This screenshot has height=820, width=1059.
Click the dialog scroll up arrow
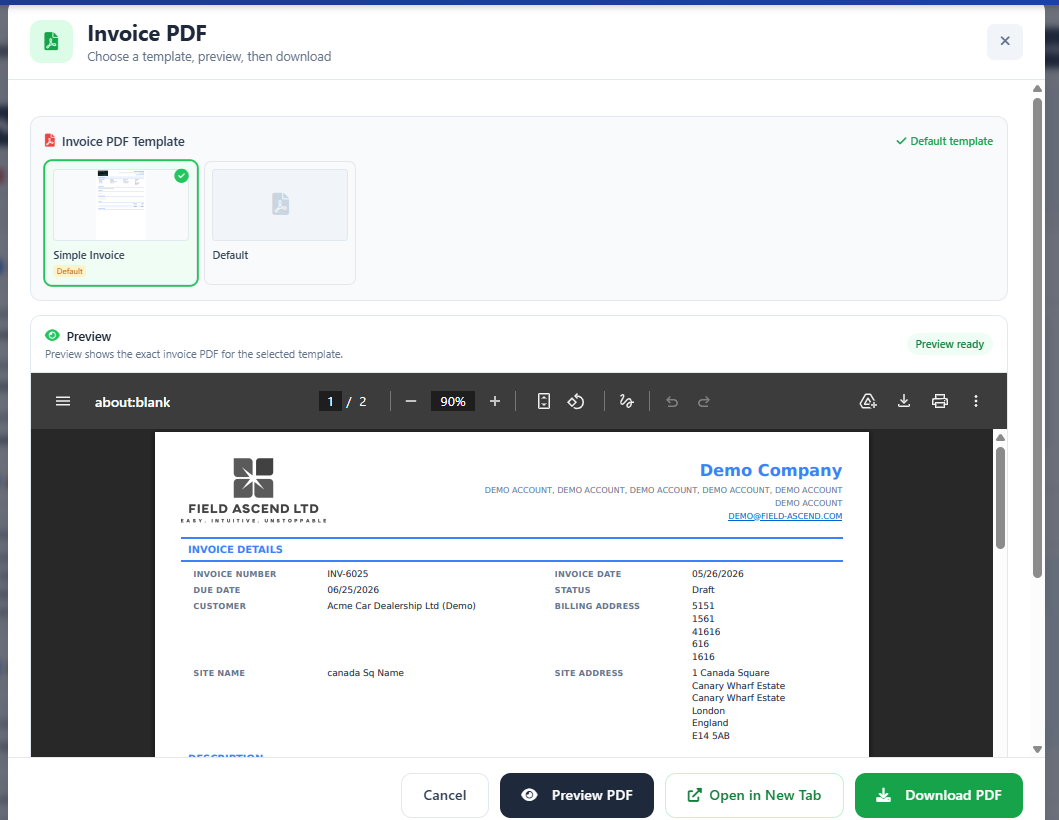1037,88
